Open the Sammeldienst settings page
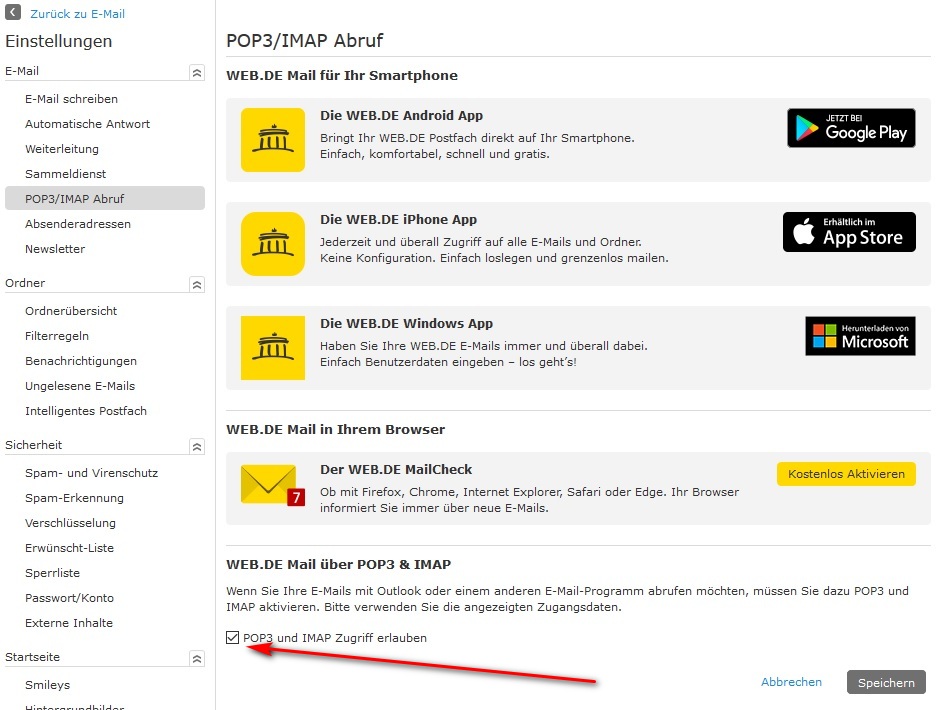This screenshot has height=710, width=946. coord(65,174)
